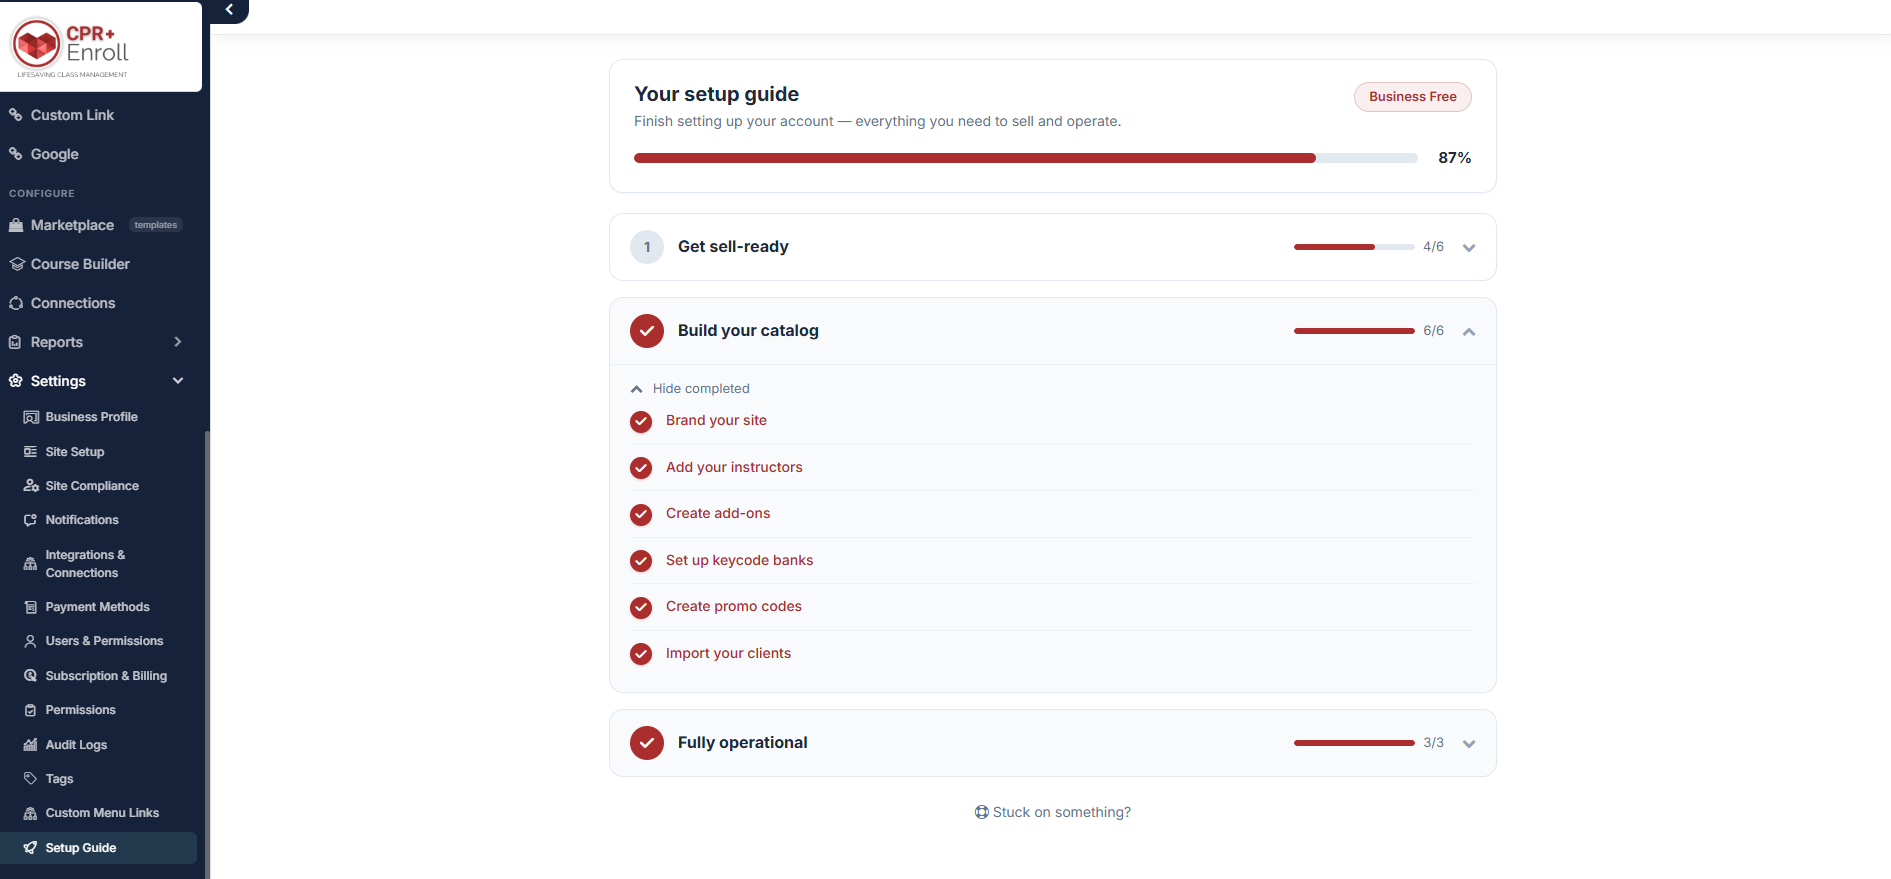
Task: Toggle the Import your clients checkmark
Action: (641, 654)
